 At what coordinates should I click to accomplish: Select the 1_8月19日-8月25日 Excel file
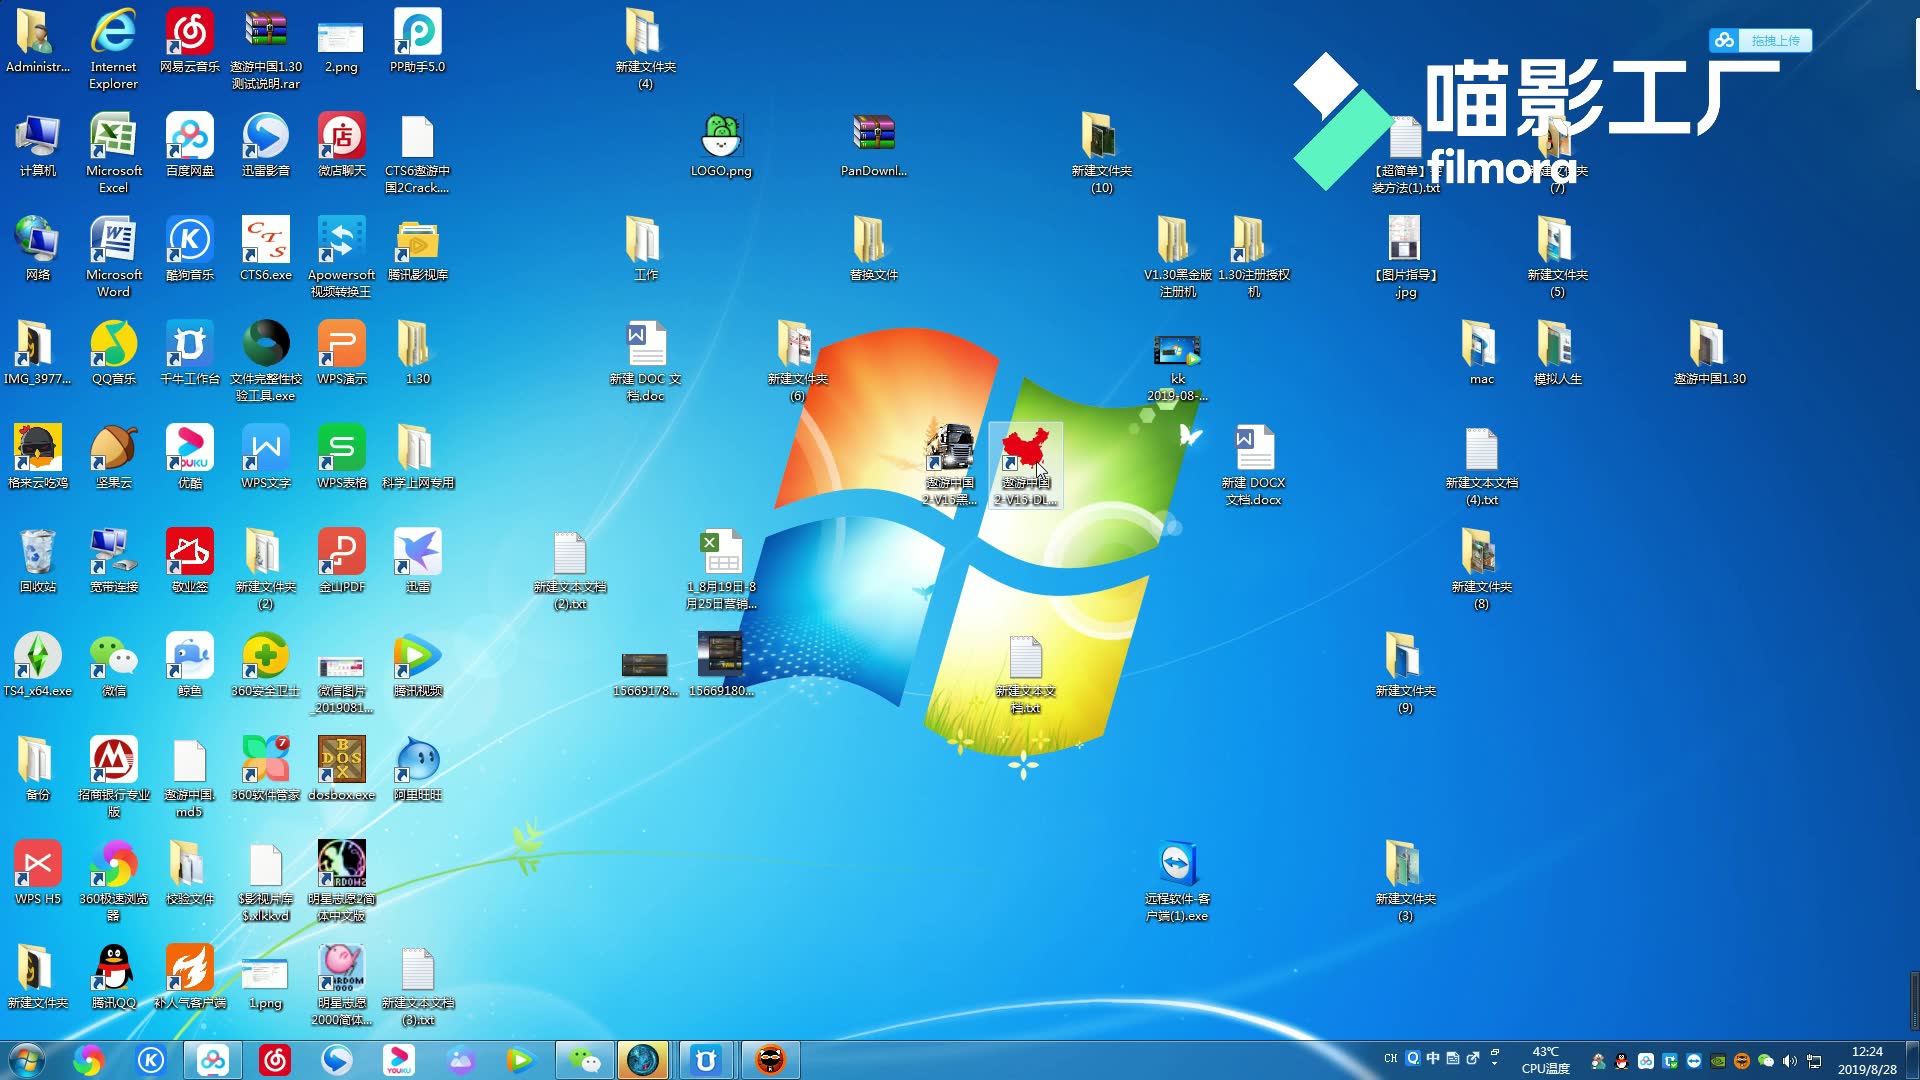point(721,569)
